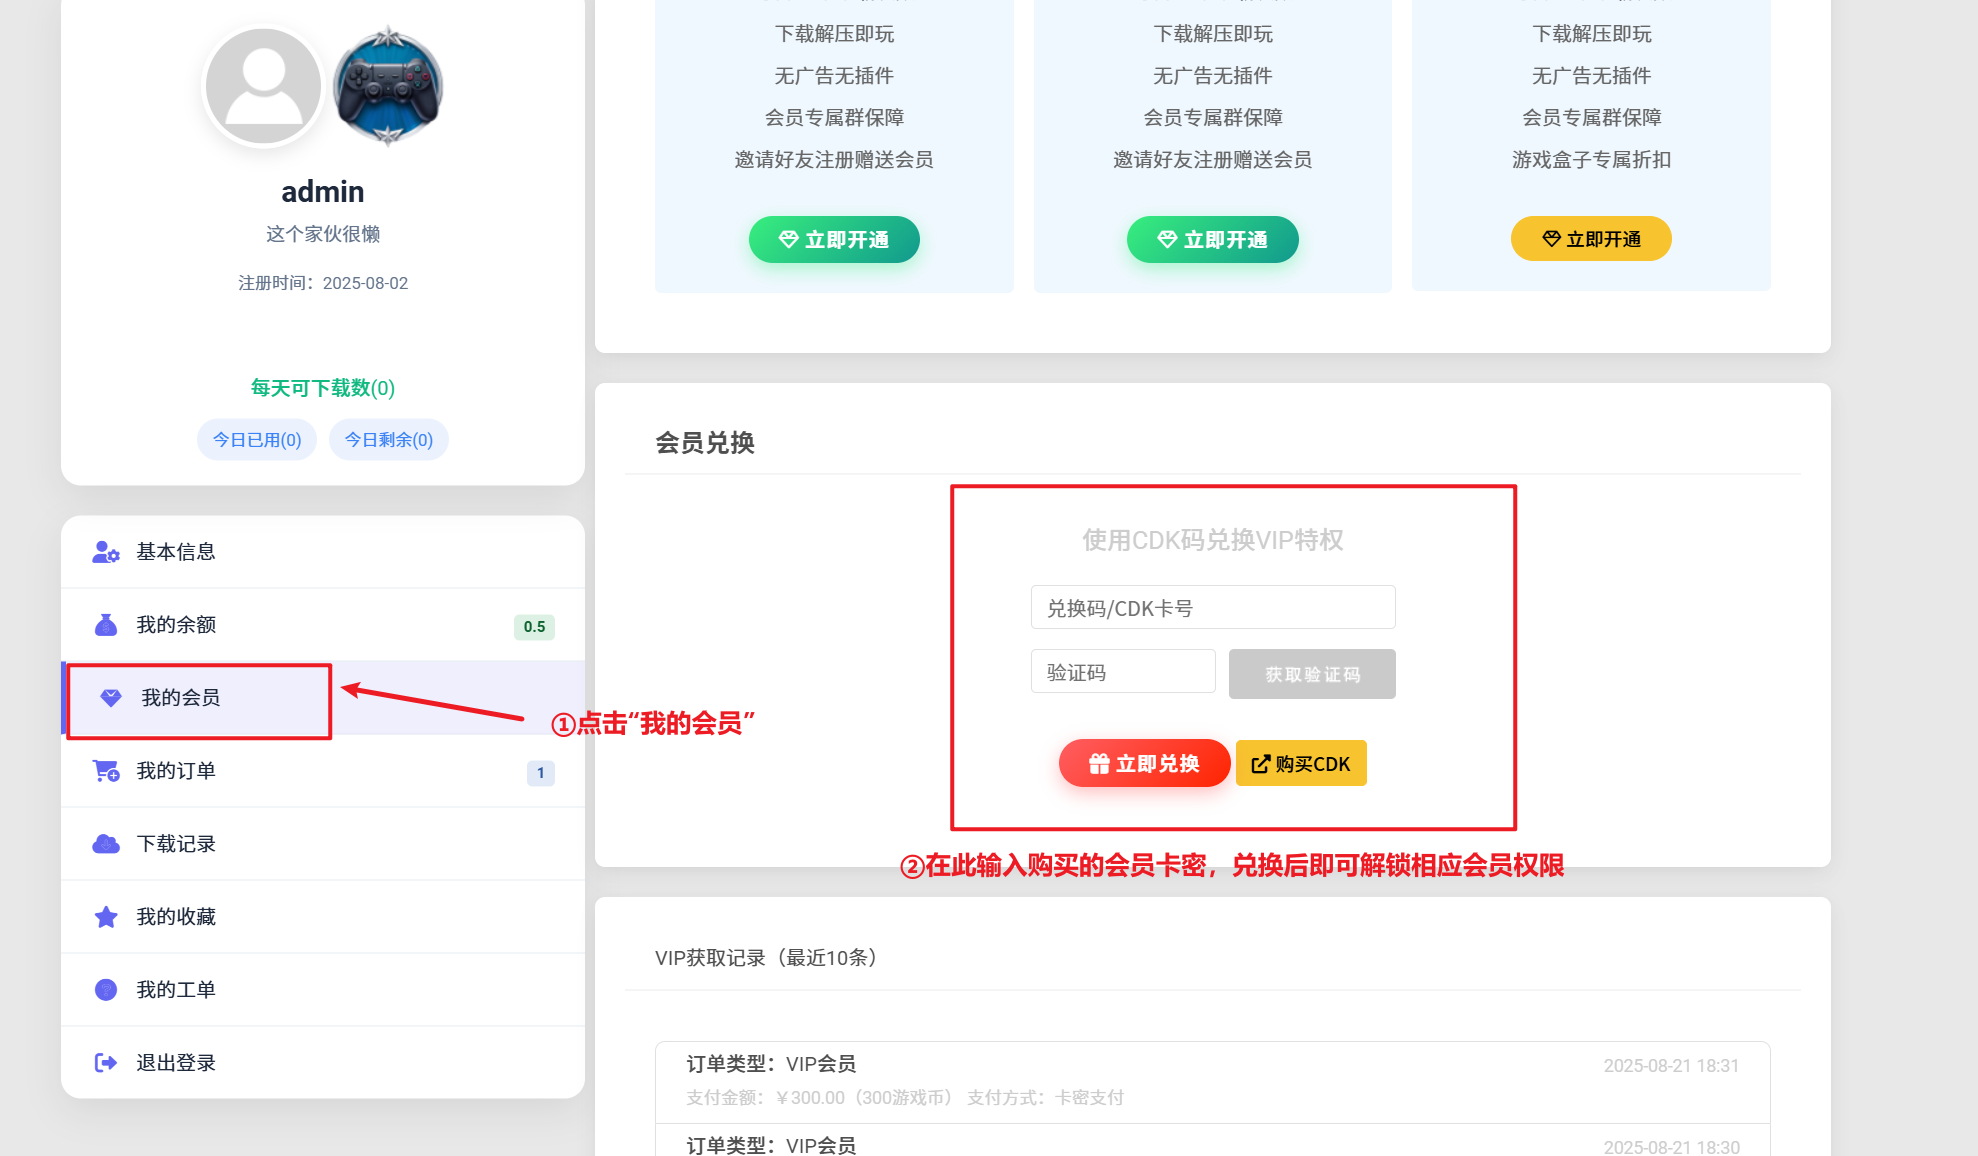Click 游戏盒子专属折扣 feature text
1978x1156 pixels.
(1591, 160)
